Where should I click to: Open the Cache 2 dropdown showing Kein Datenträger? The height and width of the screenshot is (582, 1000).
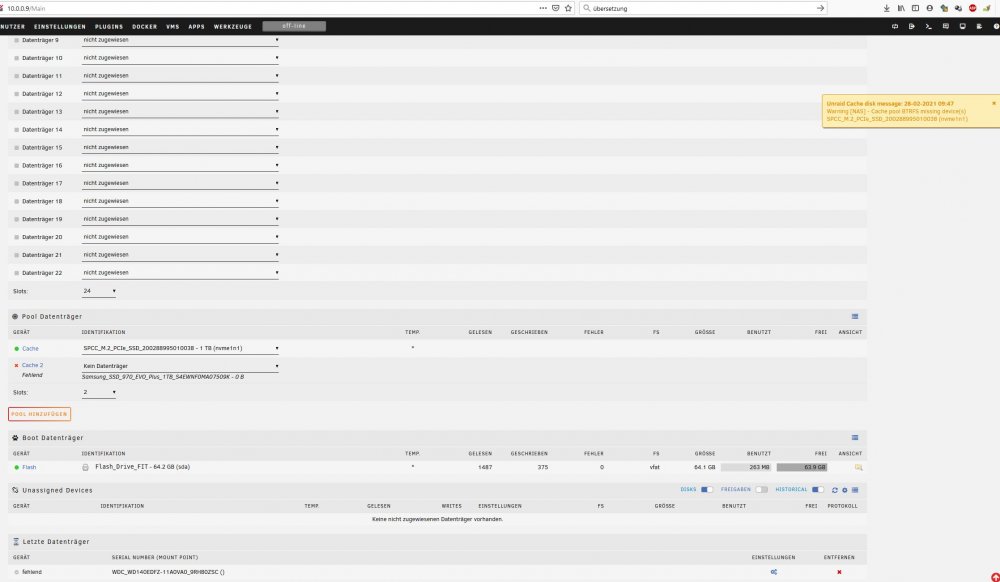pos(180,366)
